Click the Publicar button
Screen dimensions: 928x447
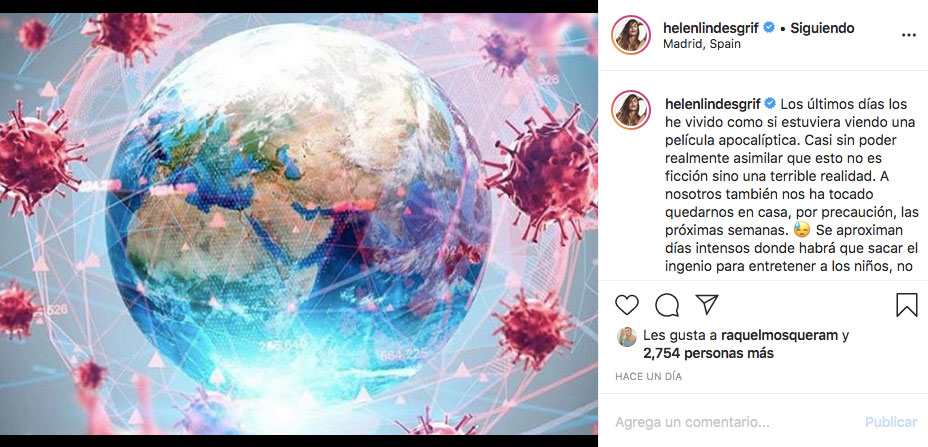(891, 422)
